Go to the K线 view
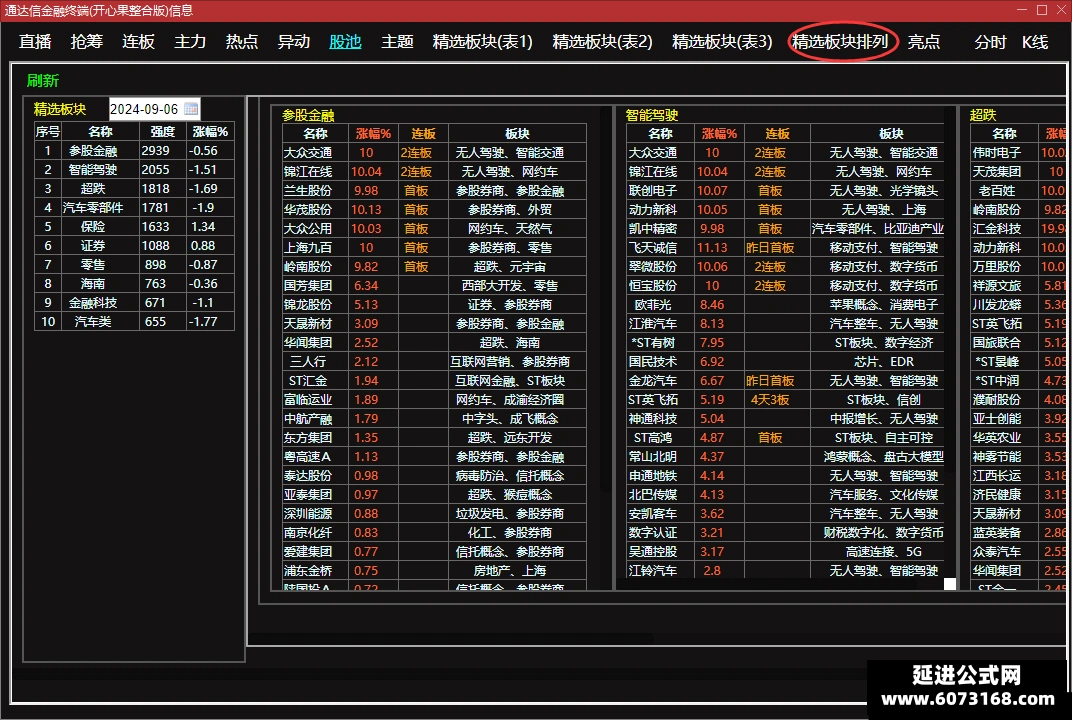The width and height of the screenshot is (1072, 720). 1035,42
